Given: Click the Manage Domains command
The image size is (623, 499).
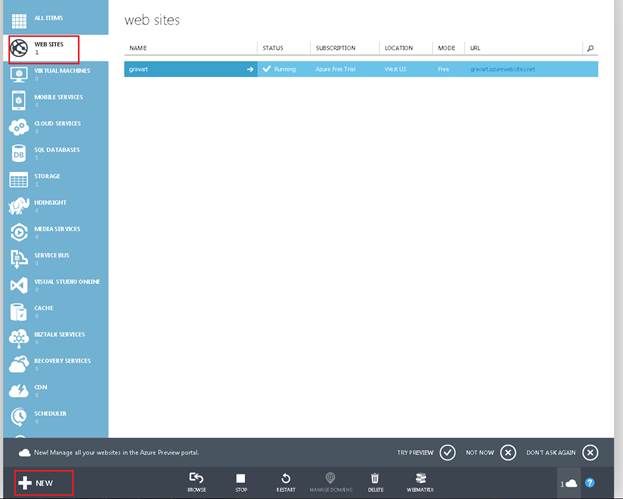Looking at the screenshot, I should (x=331, y=482).
